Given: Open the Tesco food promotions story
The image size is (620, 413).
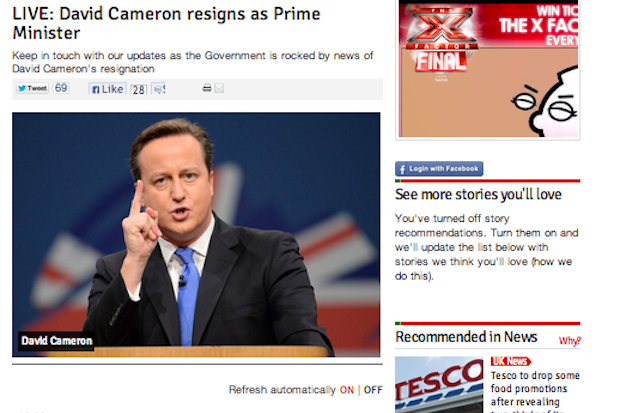Looking at the screenshot, I should (535, 392).
